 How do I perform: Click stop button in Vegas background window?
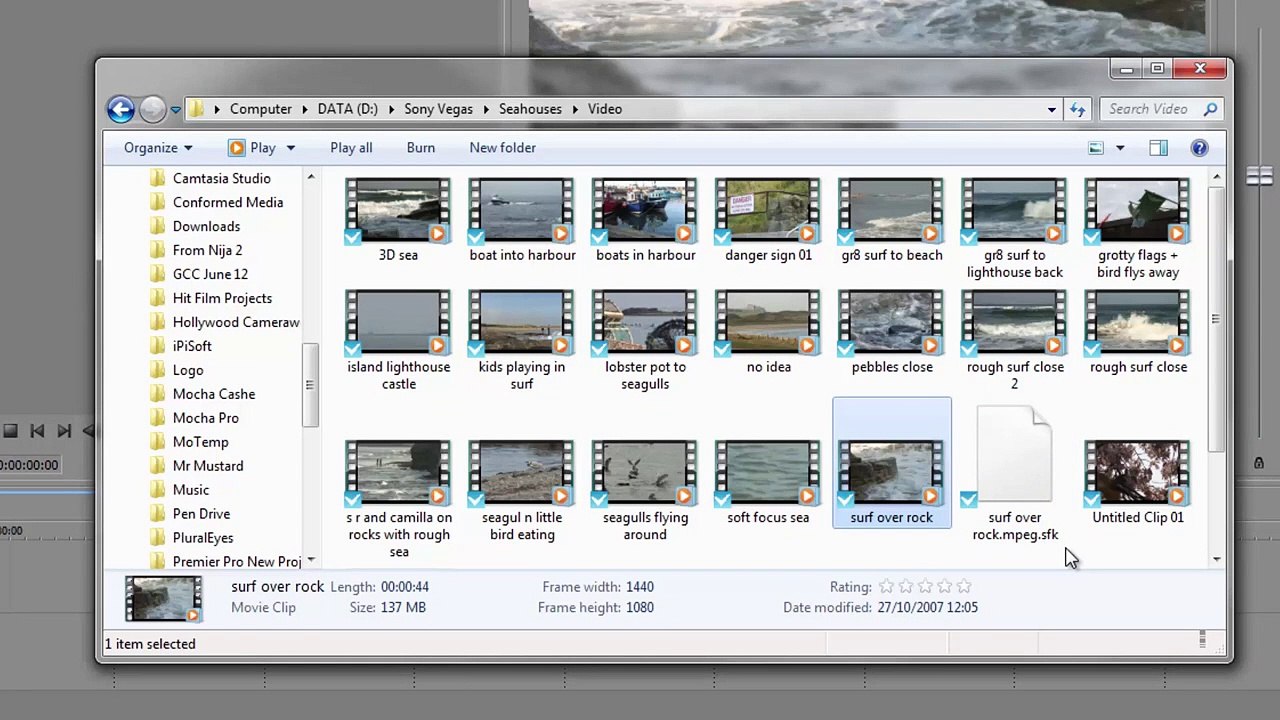10,431
